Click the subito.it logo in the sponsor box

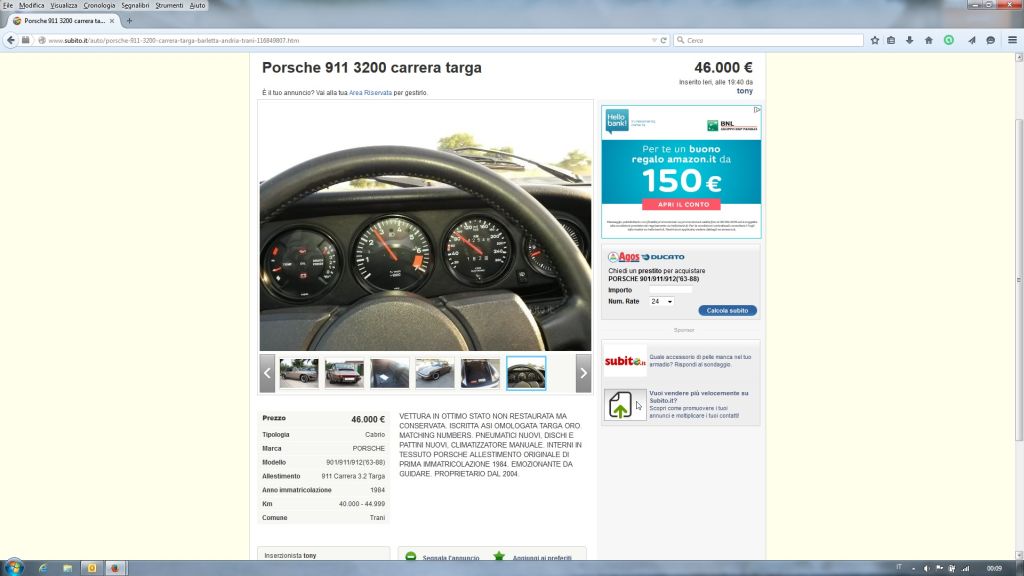pos(624,361)
